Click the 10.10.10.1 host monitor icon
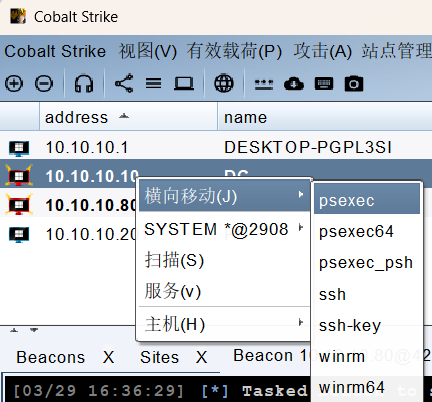Screen dimensions: 432x402 coord(19,148)
